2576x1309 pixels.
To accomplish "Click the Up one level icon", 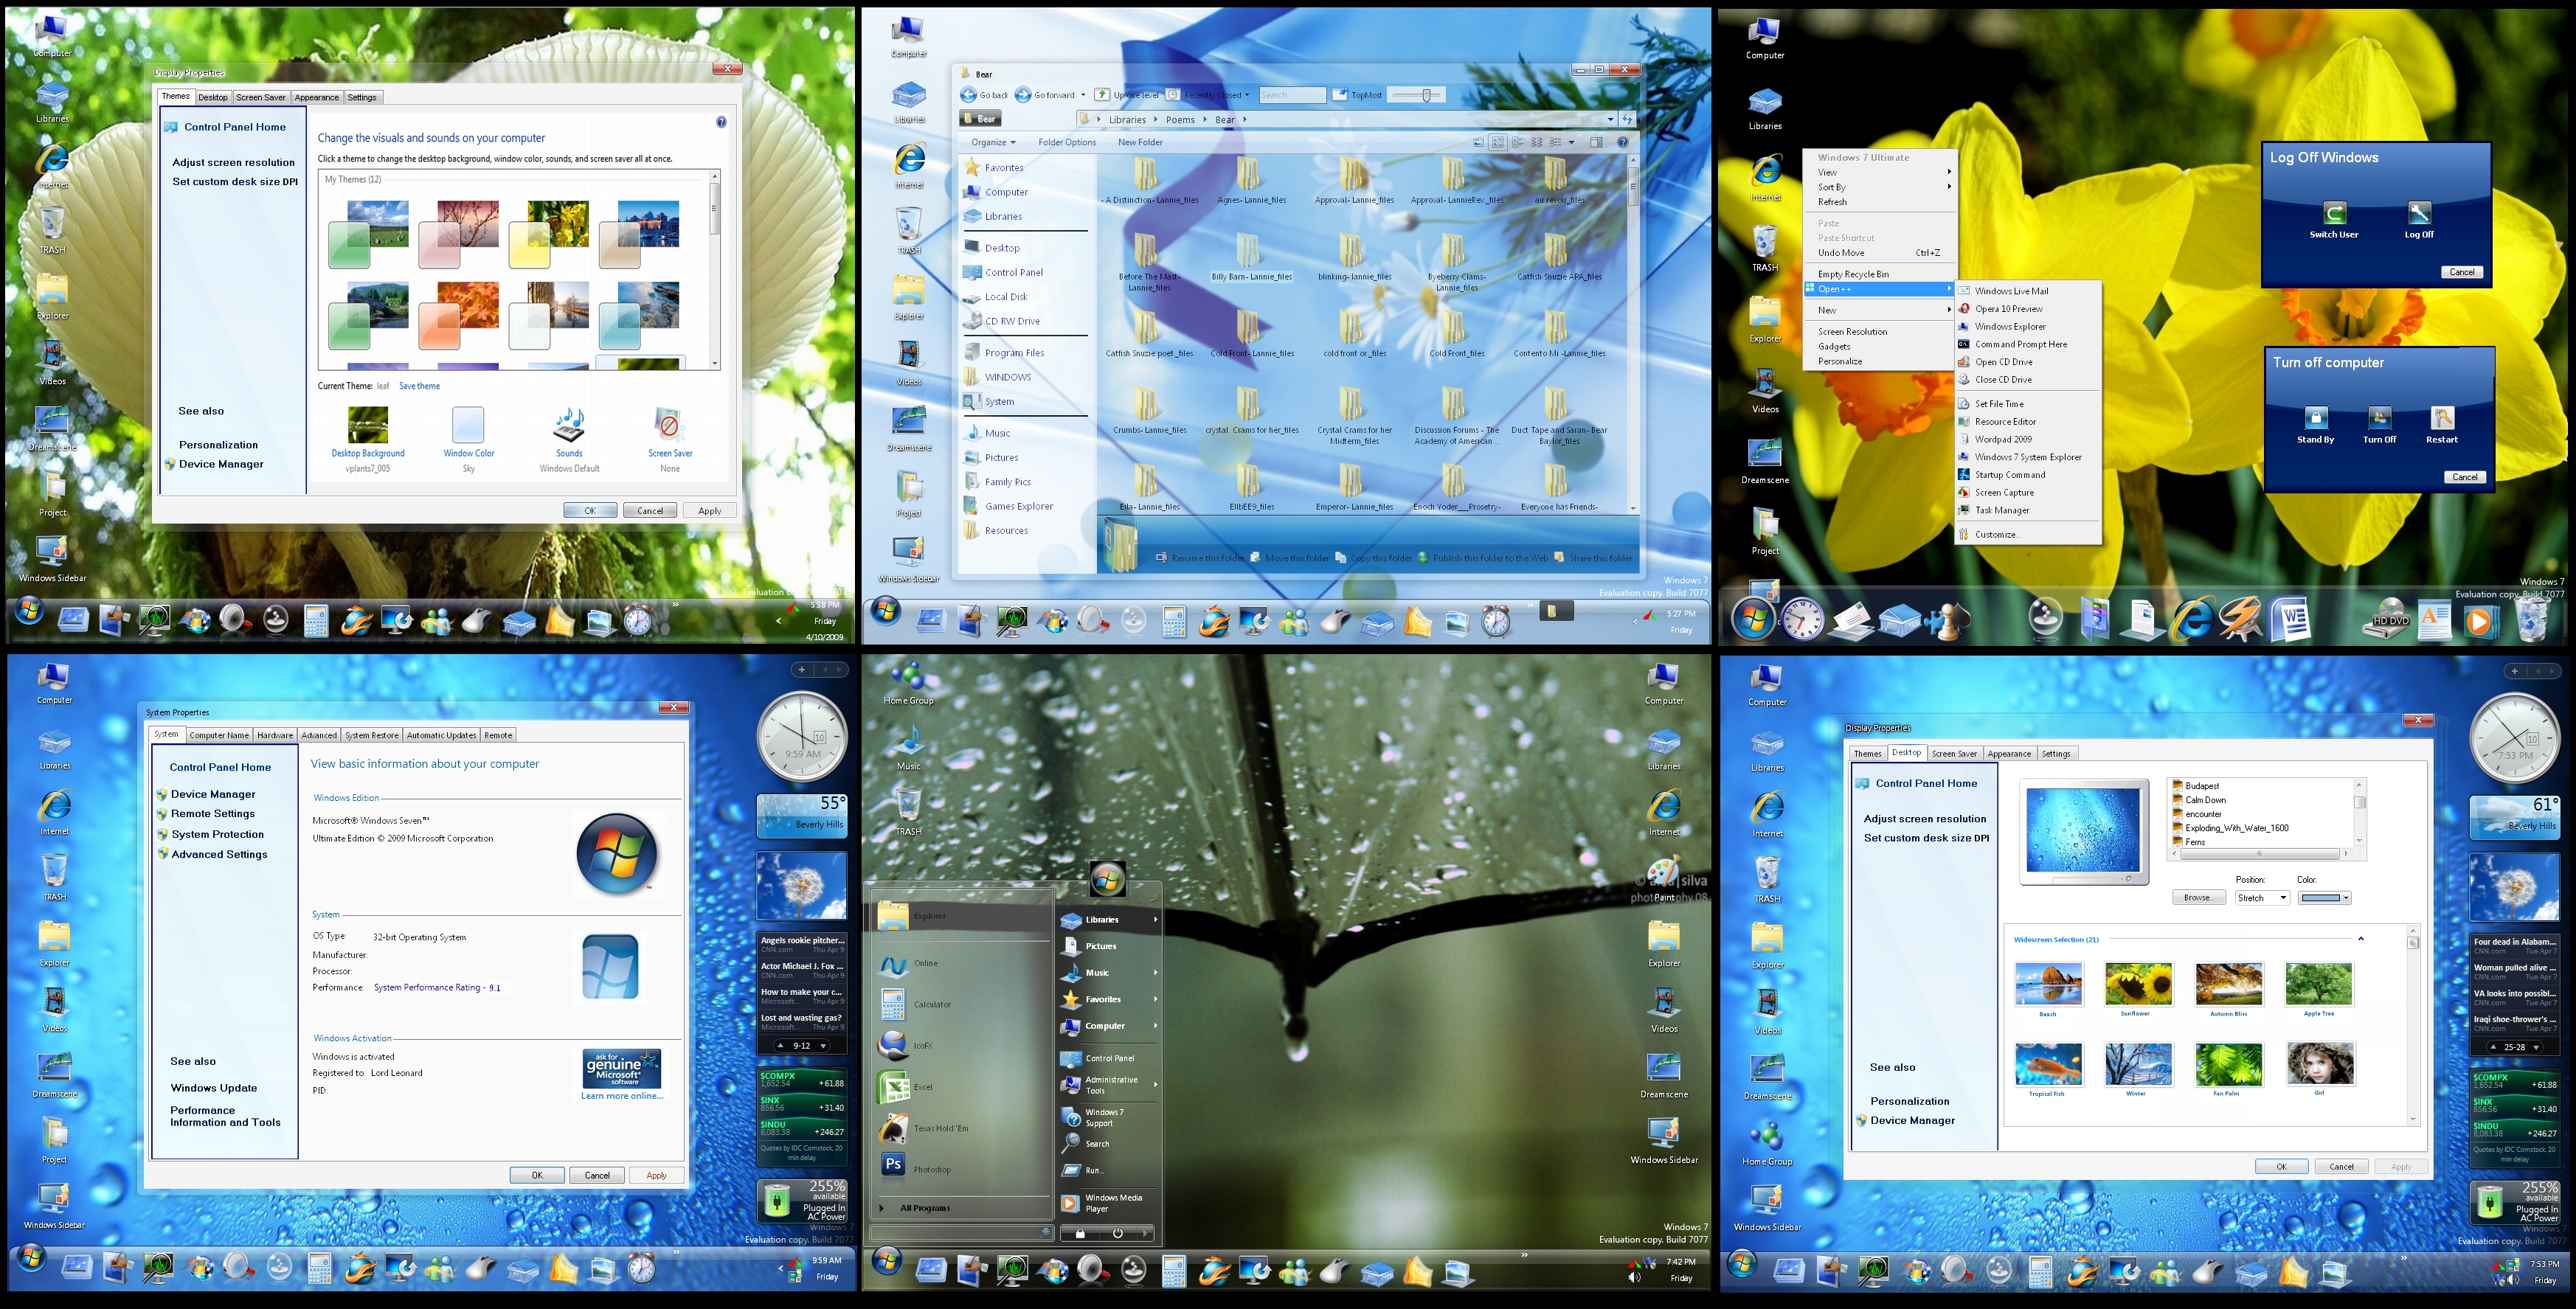I will pyautogui.click(x=1102, y=95).
